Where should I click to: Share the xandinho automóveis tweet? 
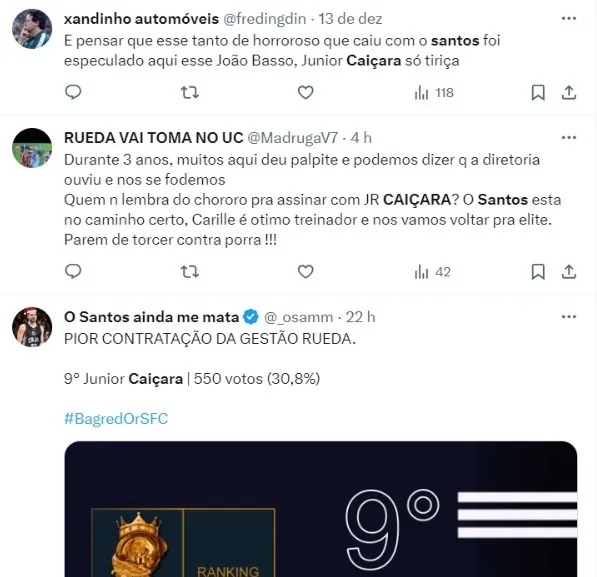coord(568,93)
